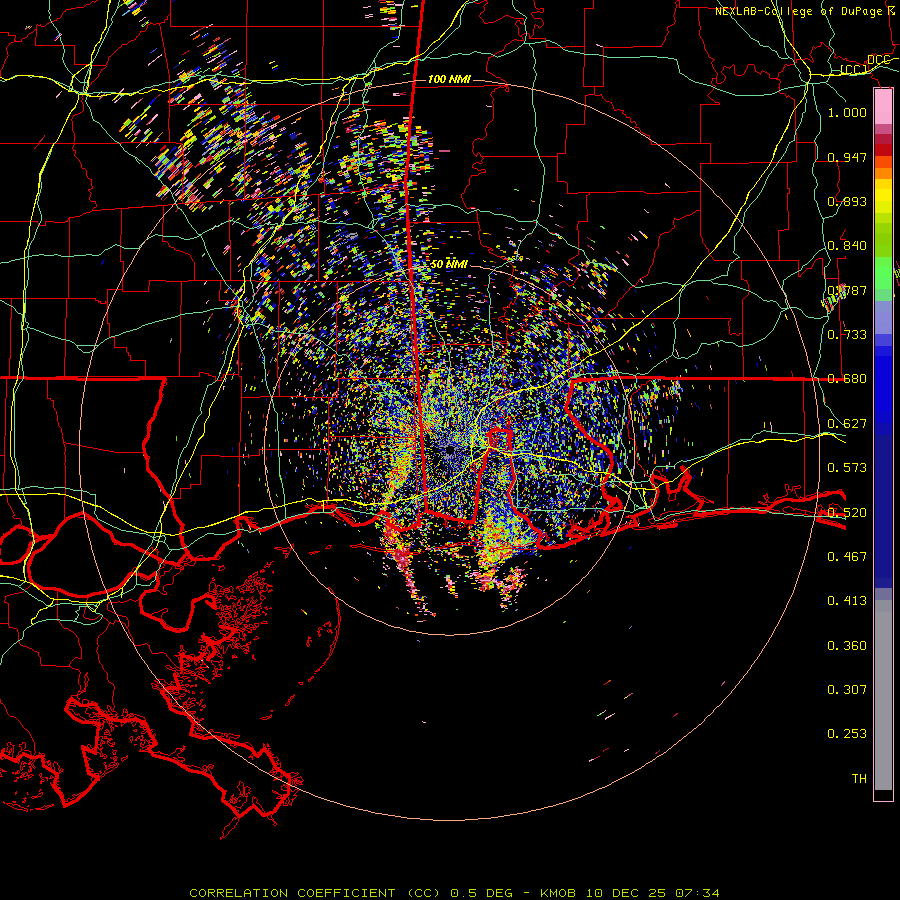Click the 0.573 legend value
The height and width of the screenshot is (900, 900).
pyautogui.click(x=847, y=468)
